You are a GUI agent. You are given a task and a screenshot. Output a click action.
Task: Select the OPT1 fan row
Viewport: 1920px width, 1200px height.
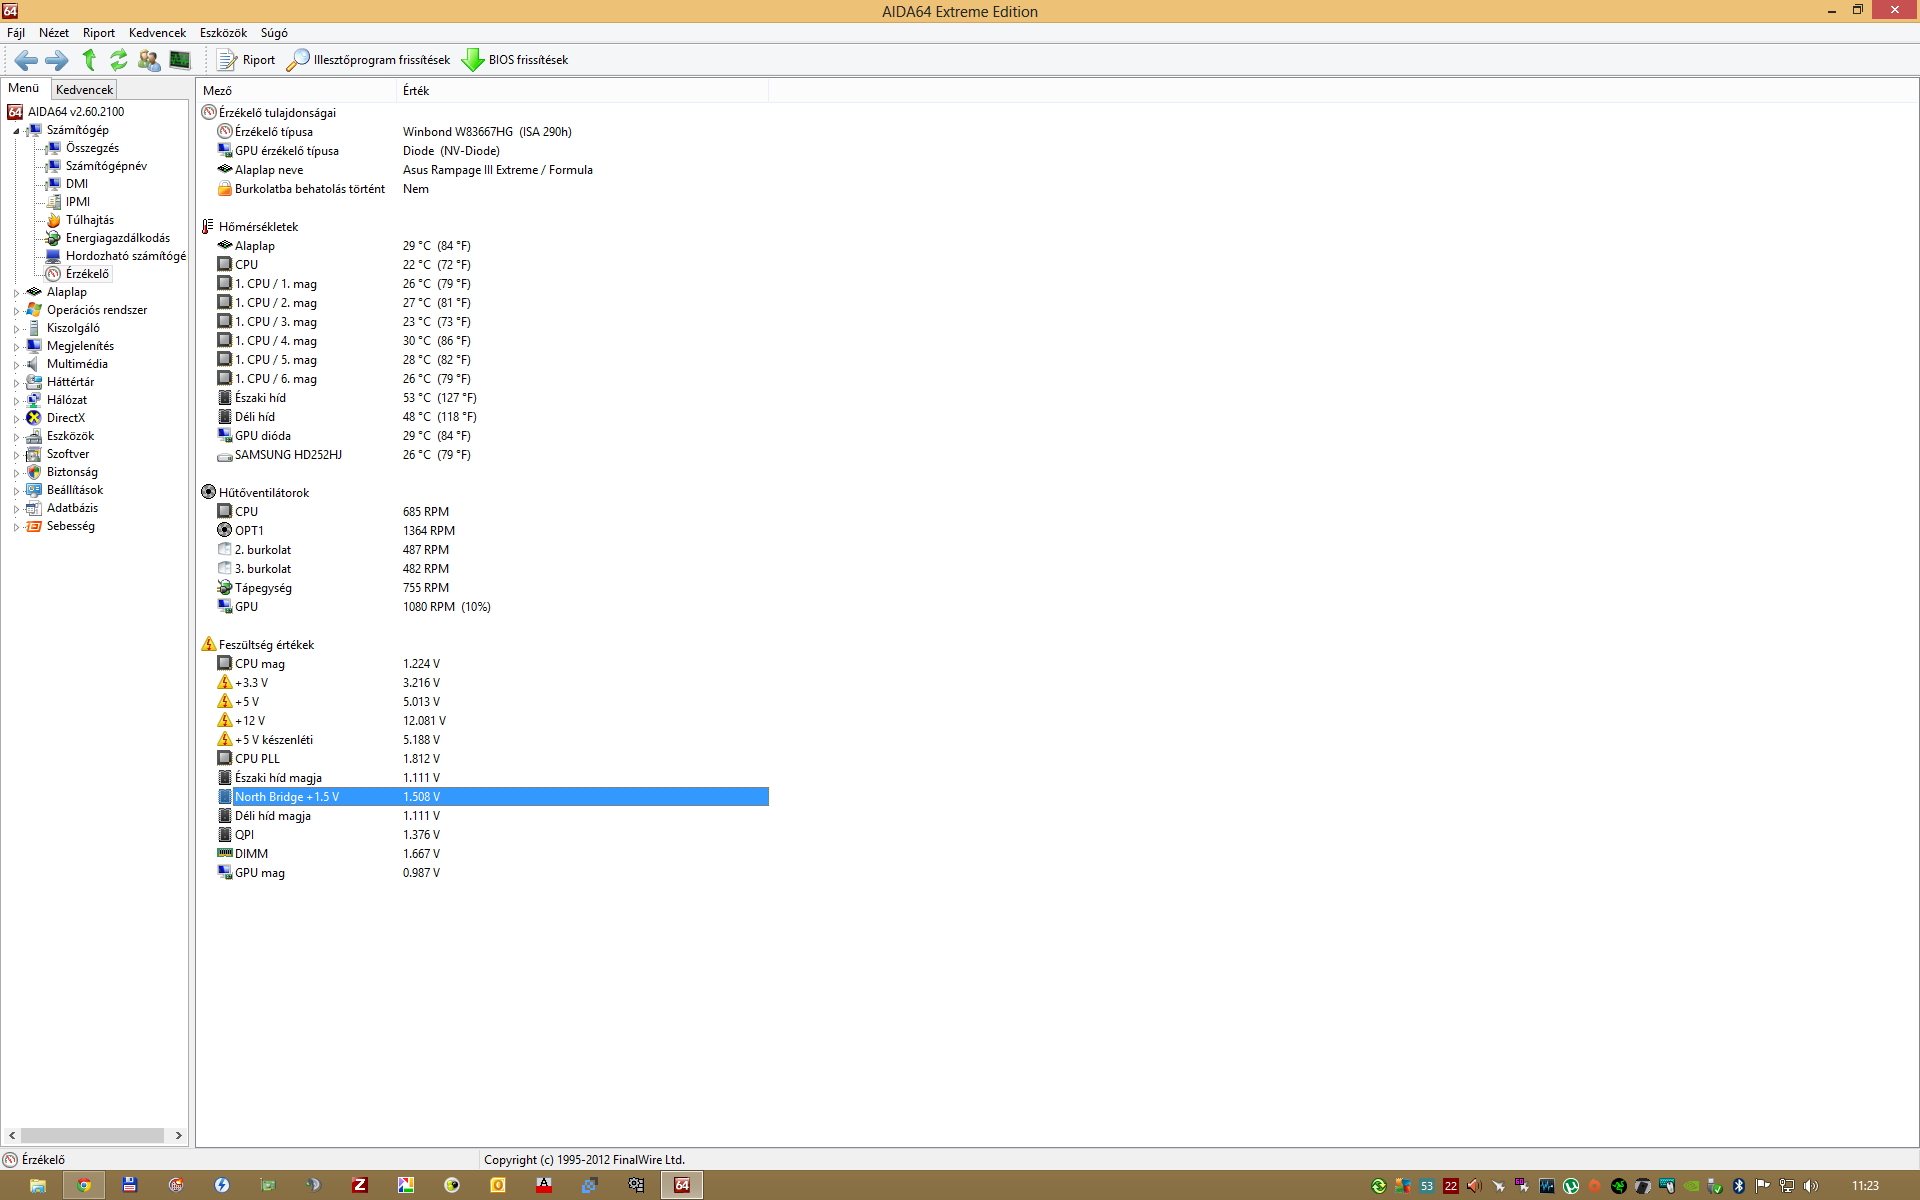(x=484, y=531)
